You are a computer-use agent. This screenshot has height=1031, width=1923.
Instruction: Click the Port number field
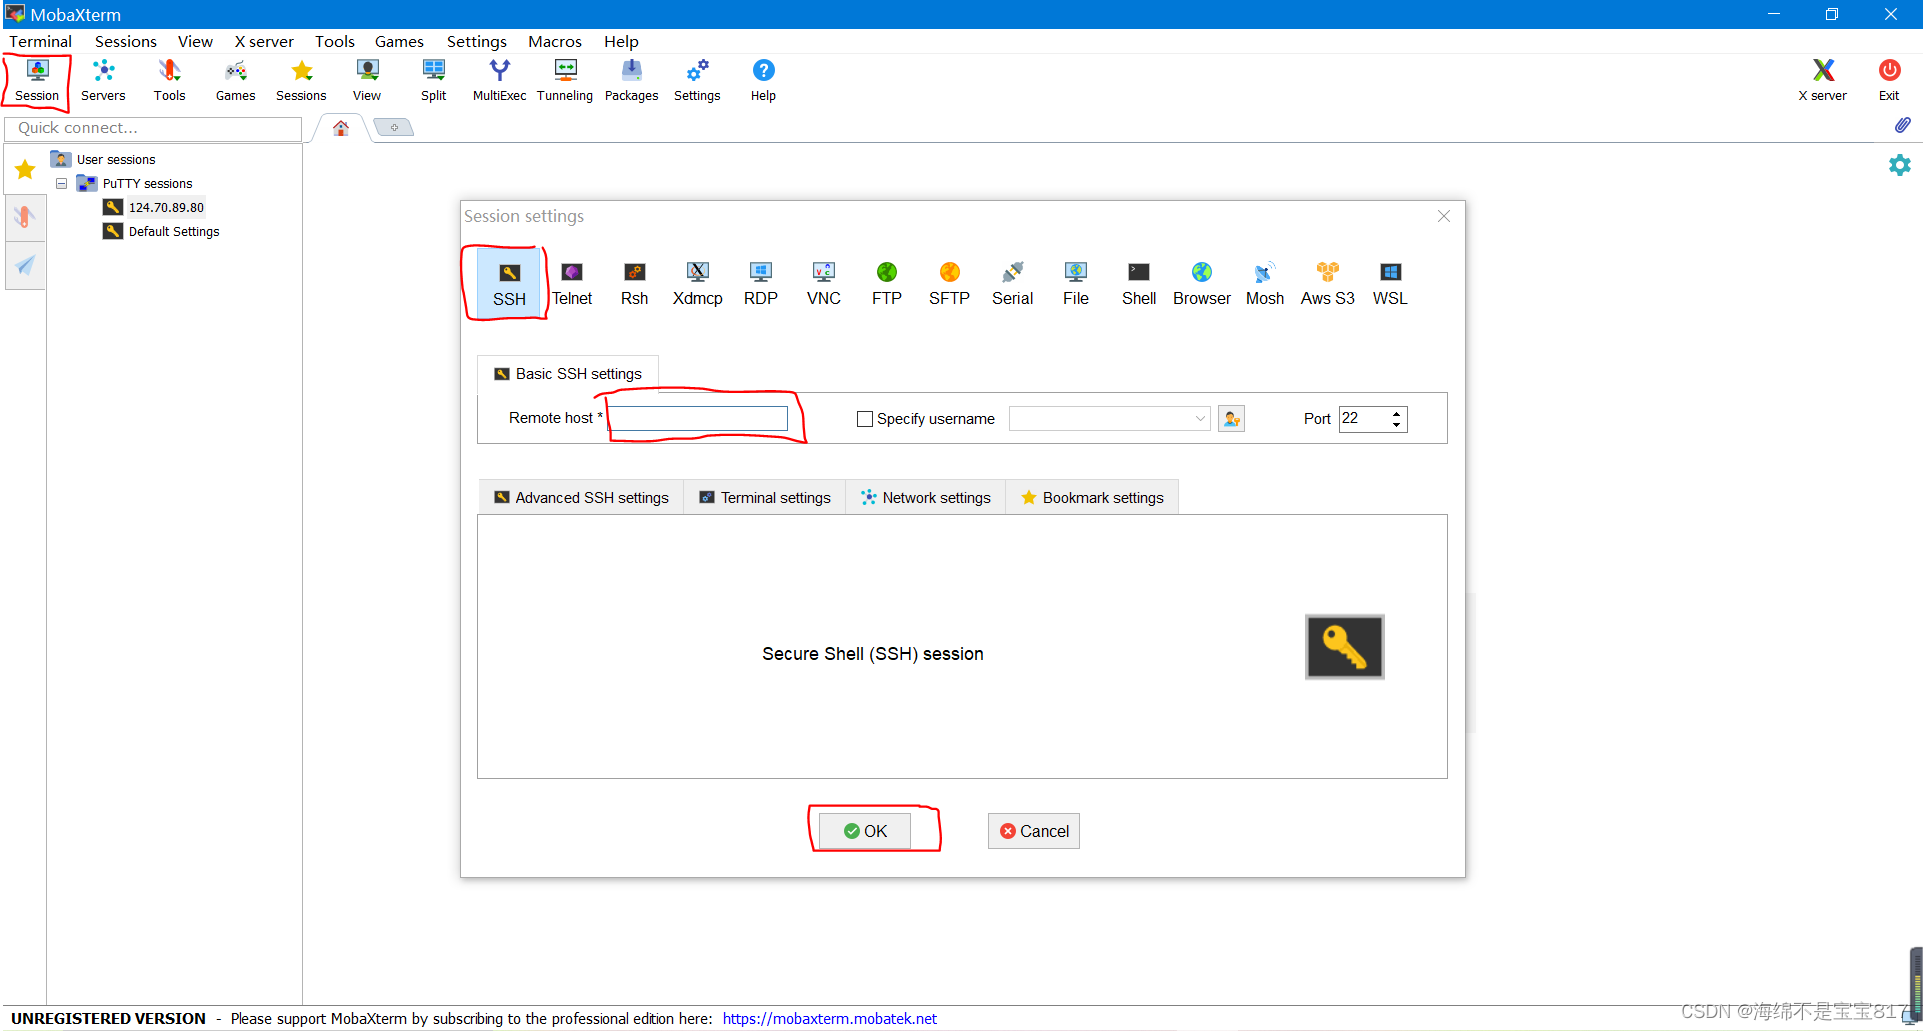pos(1364,419)
